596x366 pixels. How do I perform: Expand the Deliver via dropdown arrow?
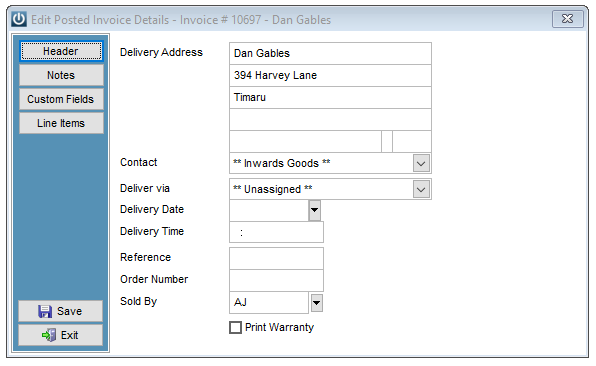click(x=421, y=189)
